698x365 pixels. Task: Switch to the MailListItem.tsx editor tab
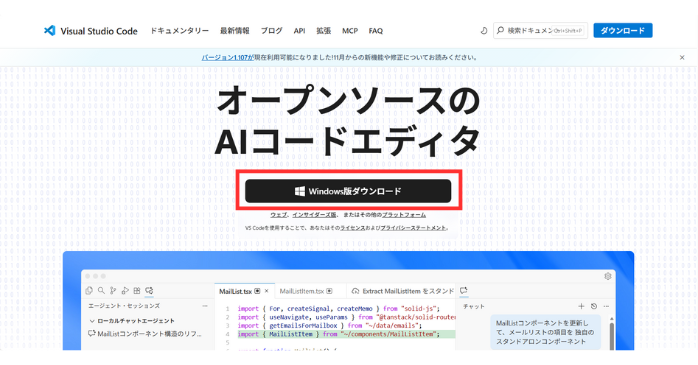310,291
